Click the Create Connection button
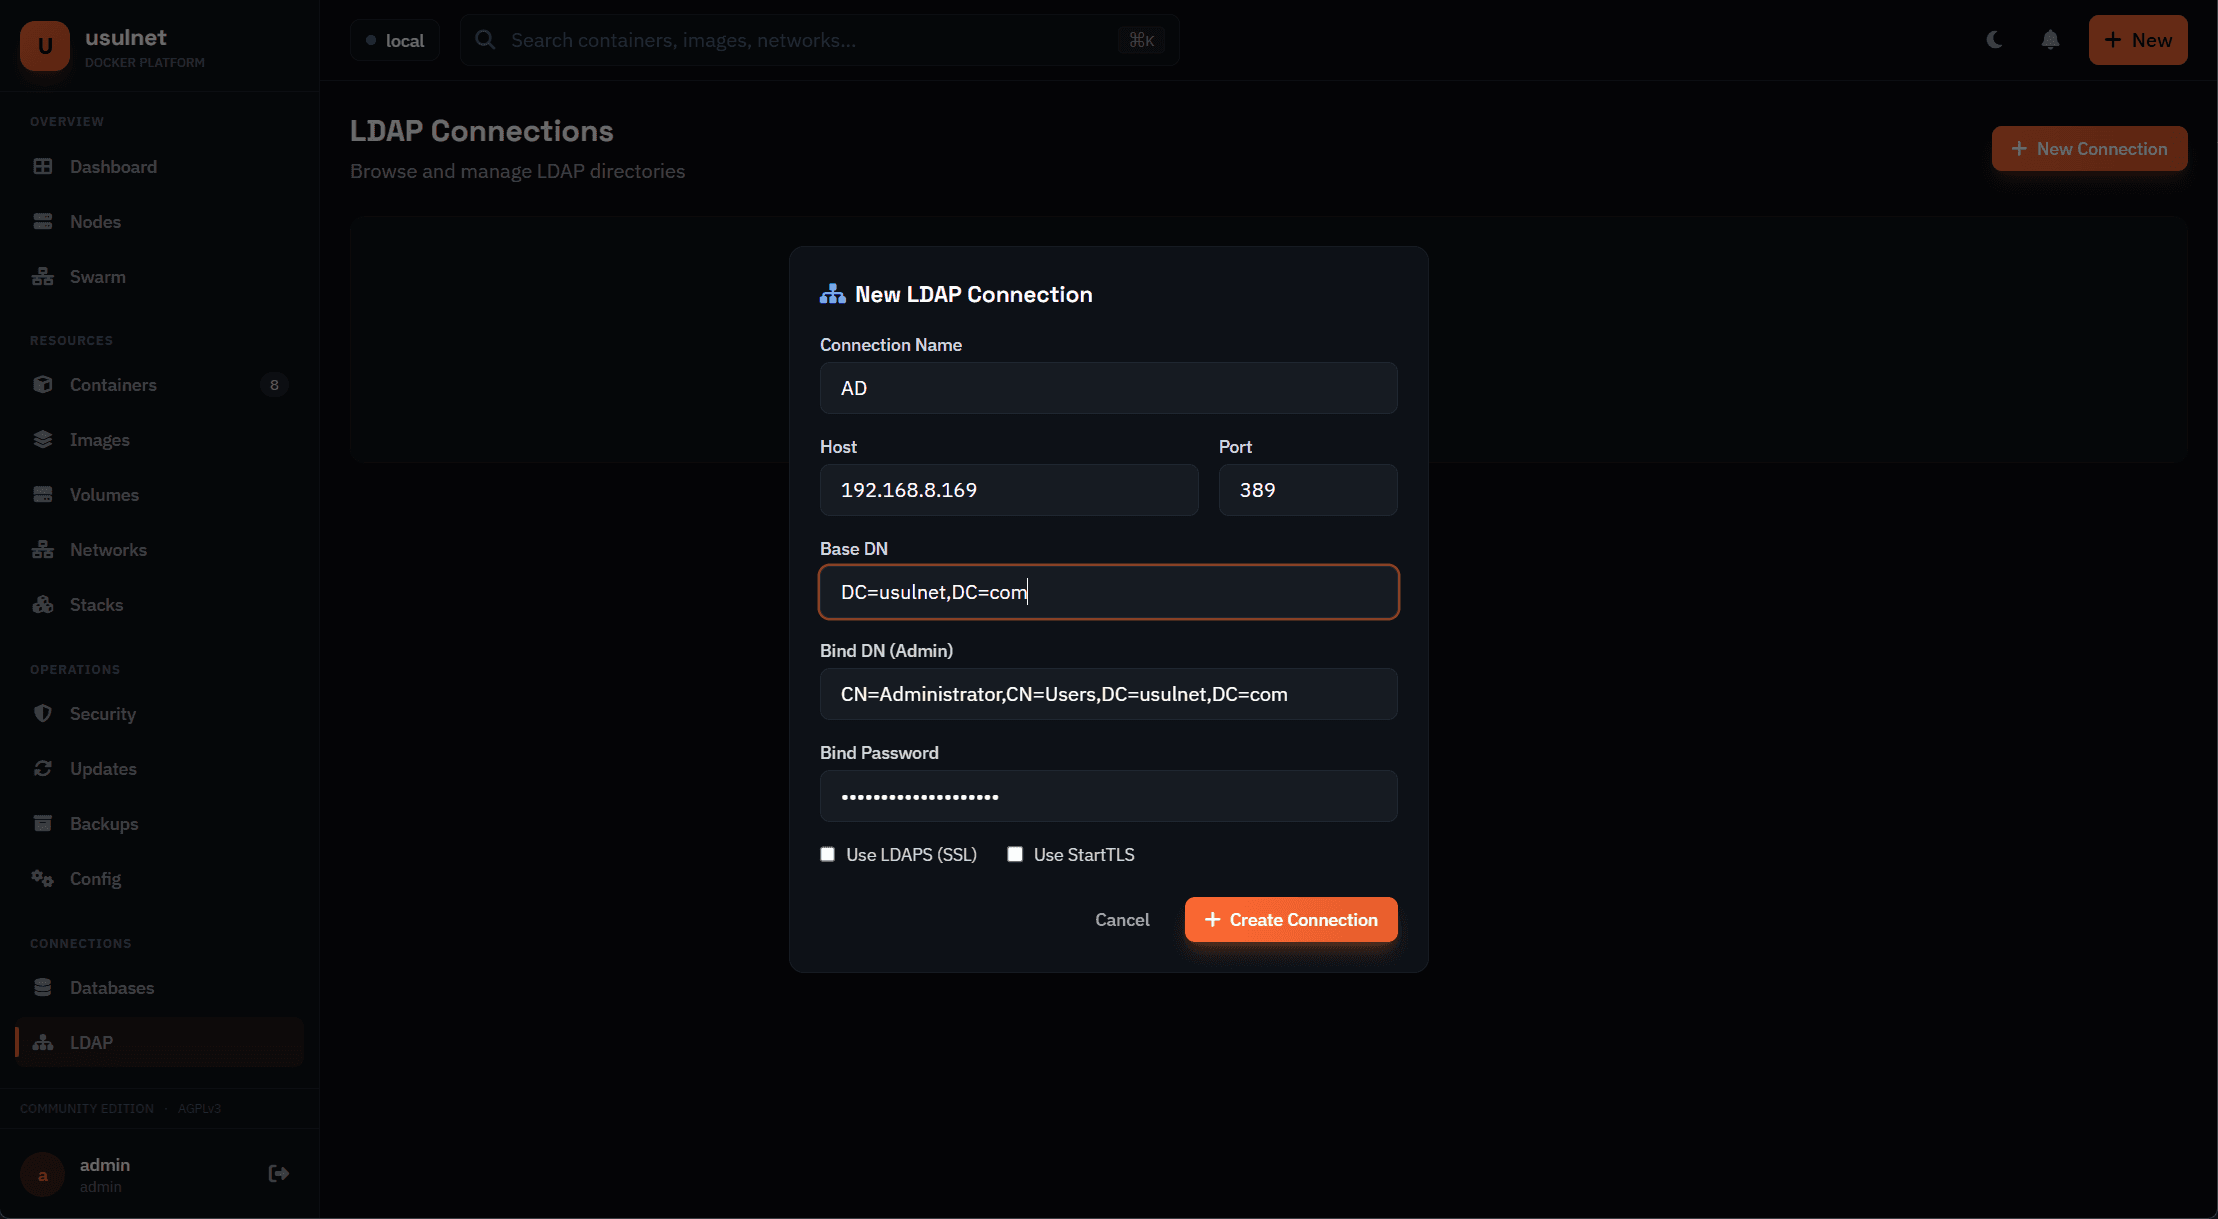Viewport: 2218px width, 1219px height. click(x=1290, y=919)
